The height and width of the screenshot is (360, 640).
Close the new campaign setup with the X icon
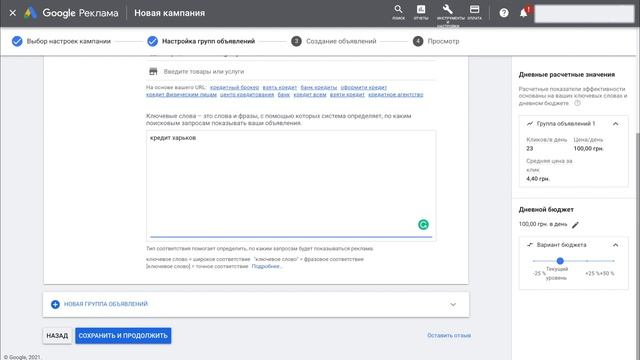pyautogui.click(x=13, y=13)
